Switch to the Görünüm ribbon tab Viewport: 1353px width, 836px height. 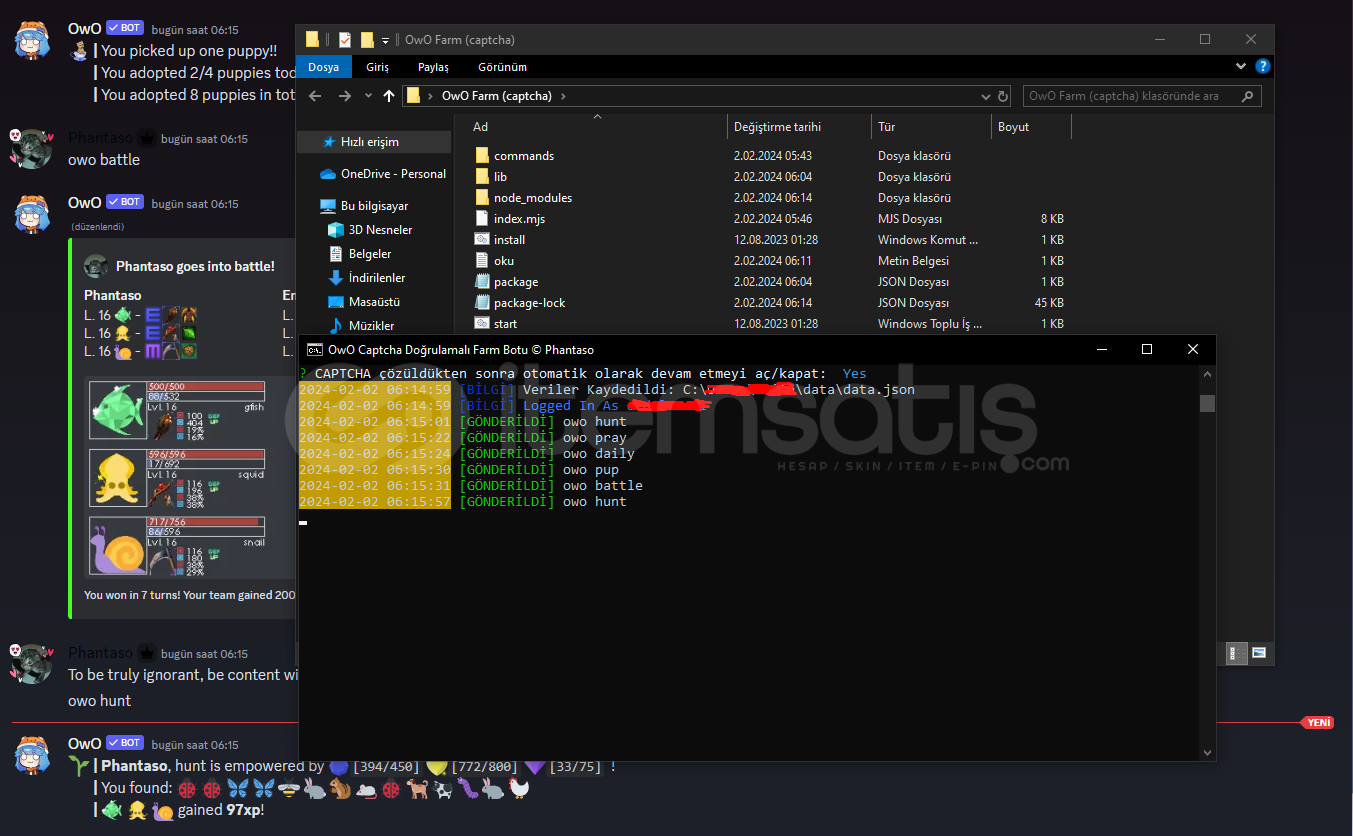(502, 67)
